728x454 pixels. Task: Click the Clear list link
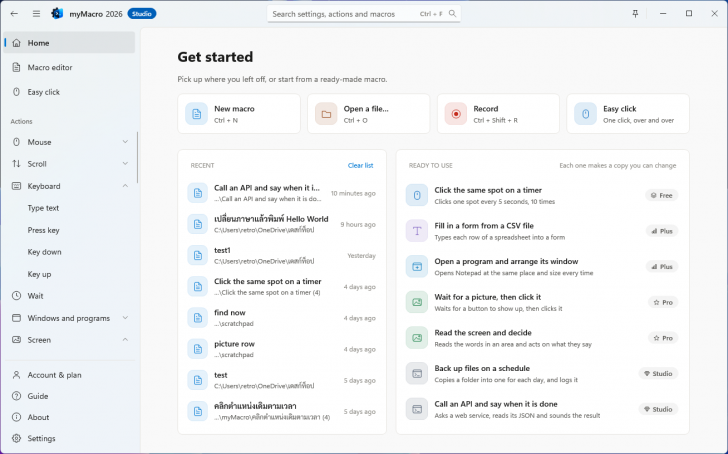click(x=360, y=165)
